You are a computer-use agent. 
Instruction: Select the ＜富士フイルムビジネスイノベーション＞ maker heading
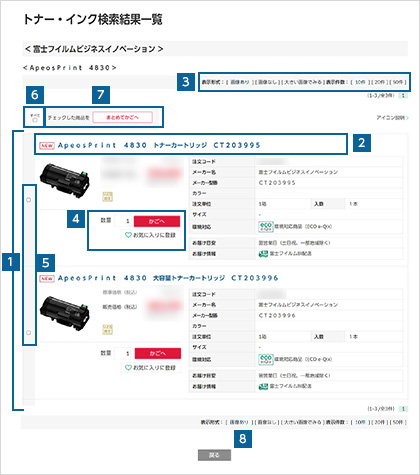(x=94, y=49)
